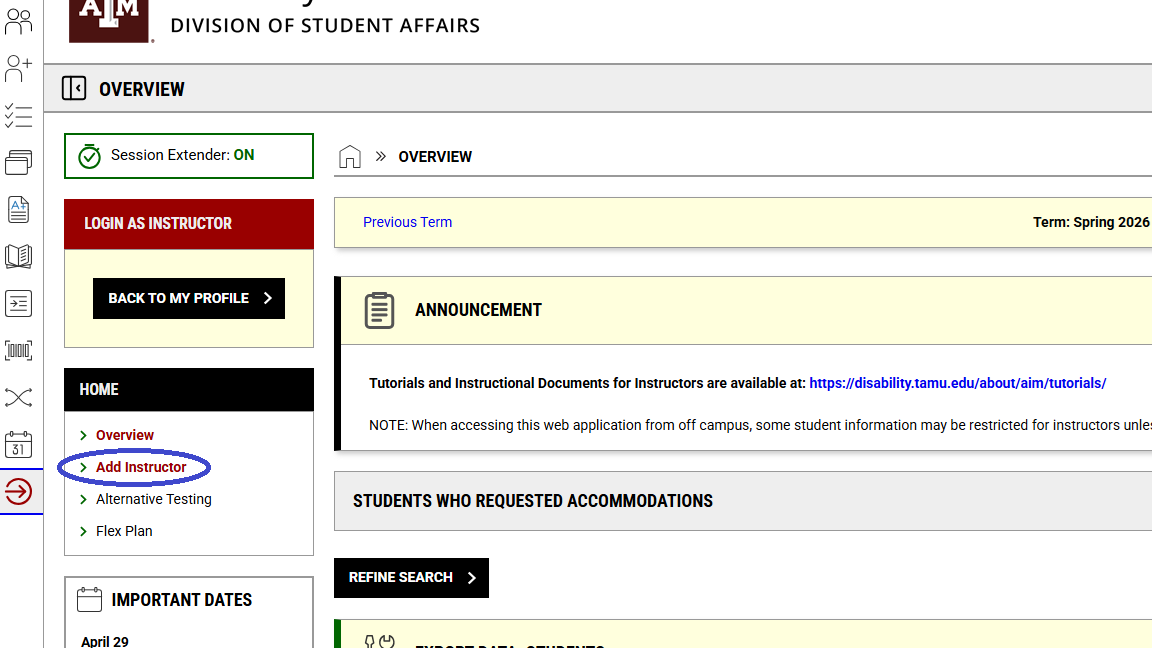Click the home breadcrumb icon
1152x648 pixels.
click(350, 157)
